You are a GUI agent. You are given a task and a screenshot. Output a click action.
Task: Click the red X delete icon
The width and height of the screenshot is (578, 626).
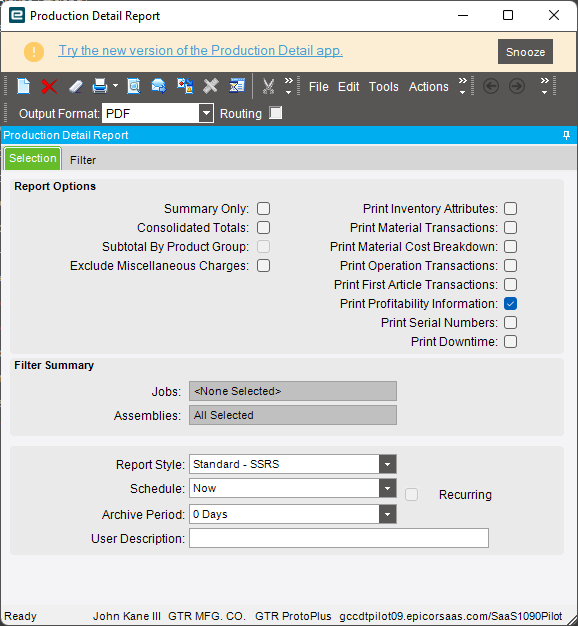click(x=49, y=86)
